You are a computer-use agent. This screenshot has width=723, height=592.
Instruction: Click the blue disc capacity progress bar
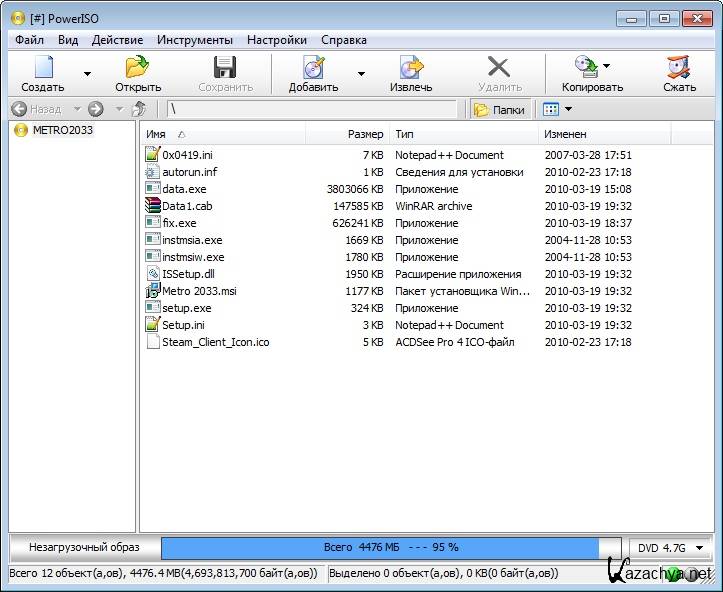click(x=380, y=547)
